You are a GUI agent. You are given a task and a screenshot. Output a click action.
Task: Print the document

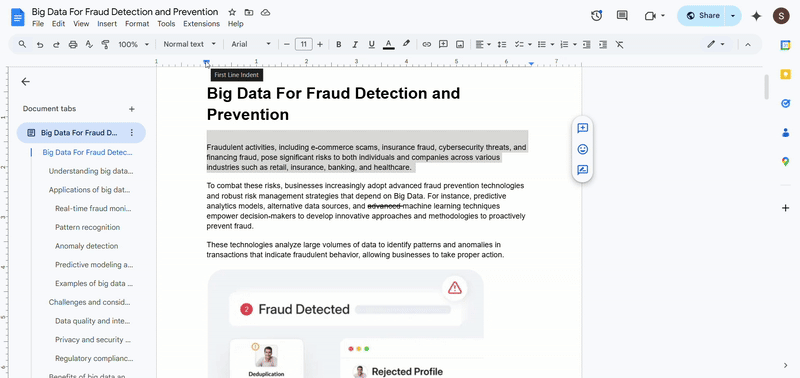click(x=73, y=44)
